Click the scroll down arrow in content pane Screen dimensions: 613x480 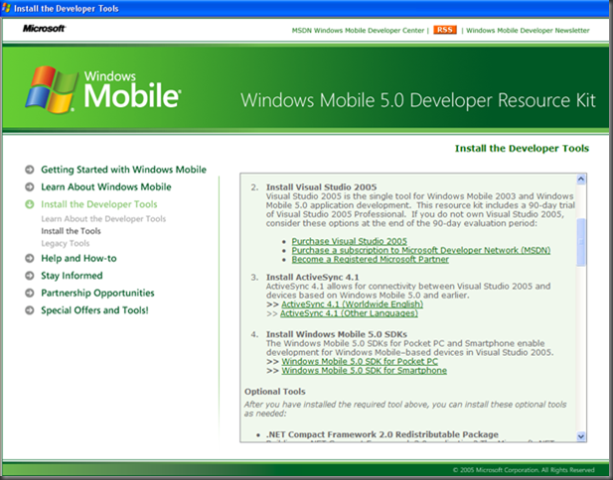581,436
